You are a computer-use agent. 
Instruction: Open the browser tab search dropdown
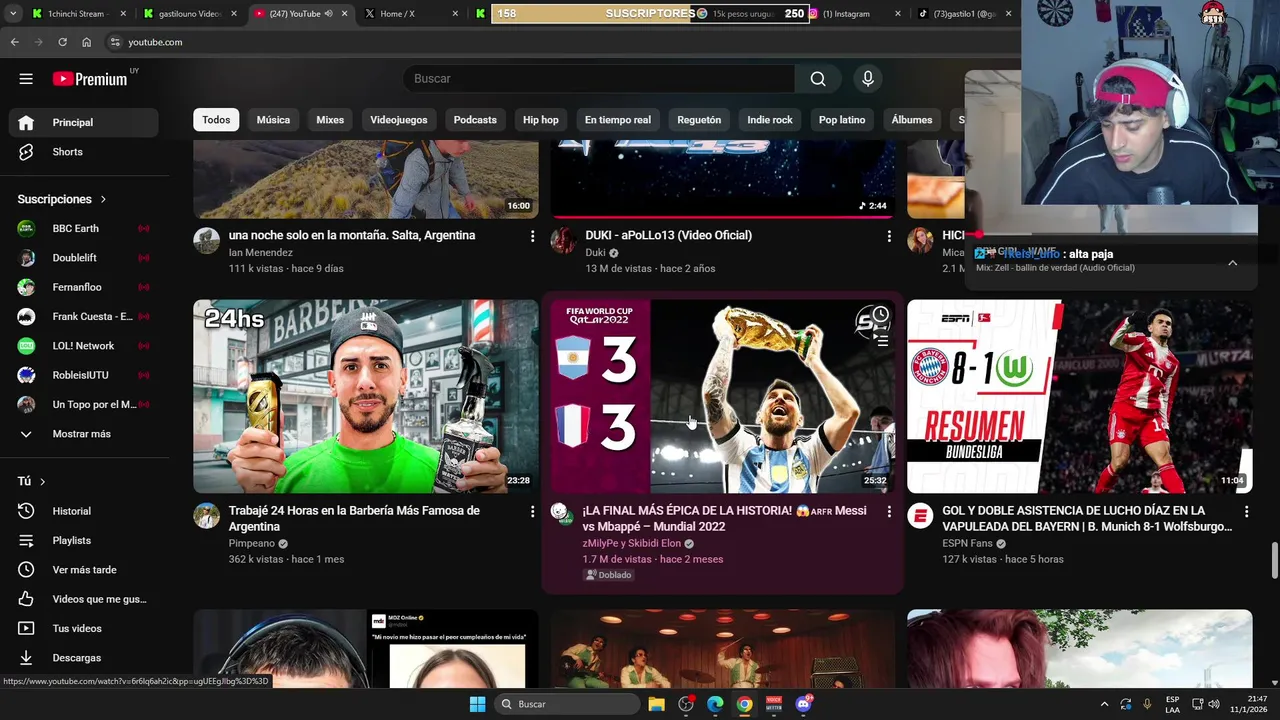14,14
